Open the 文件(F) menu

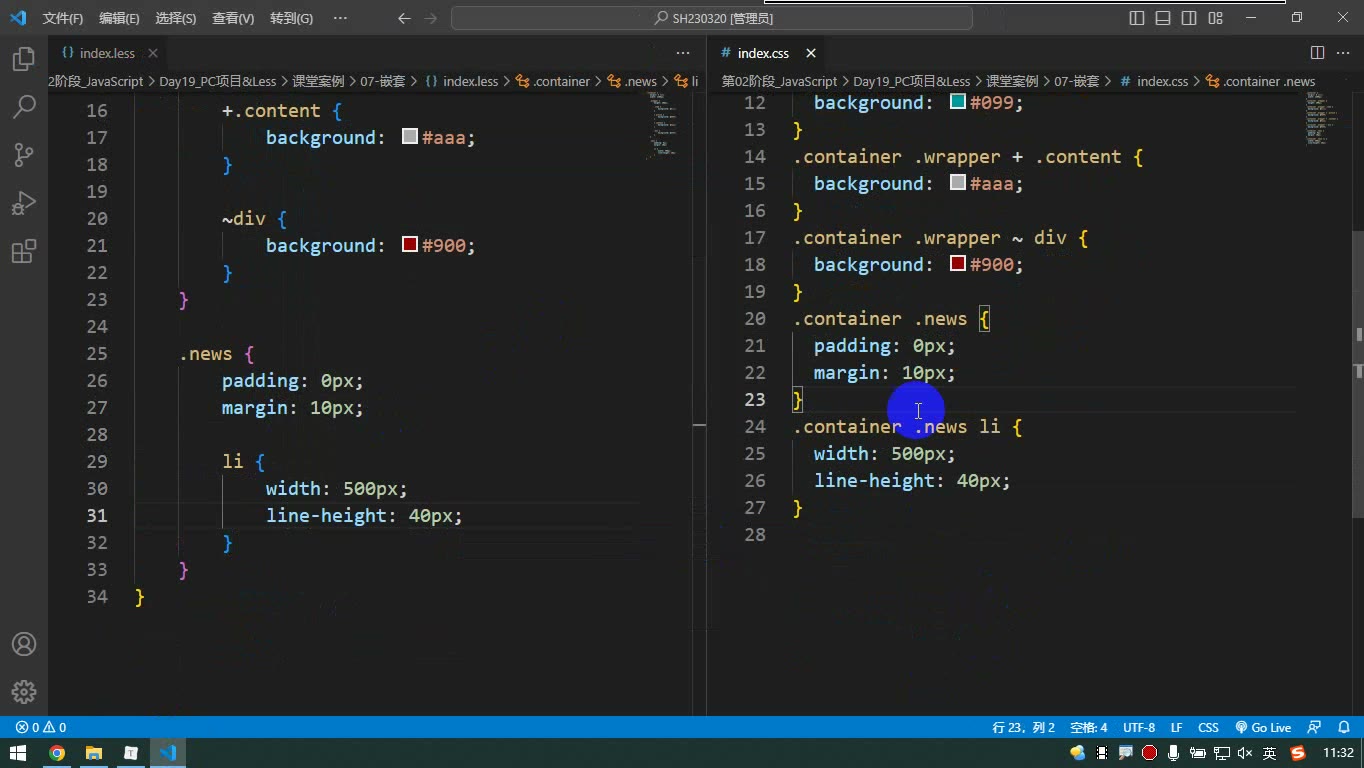(x=63, y=18)
